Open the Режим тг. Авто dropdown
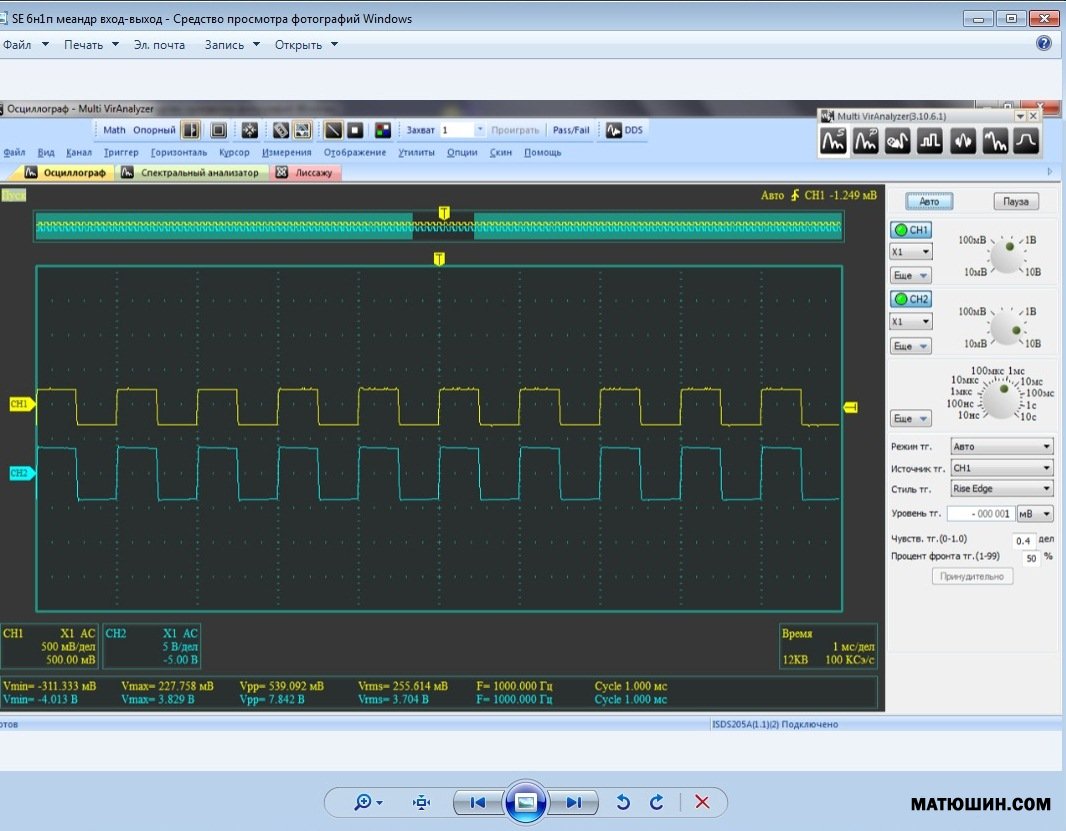1066x831 pixels. click(1001, 447)
